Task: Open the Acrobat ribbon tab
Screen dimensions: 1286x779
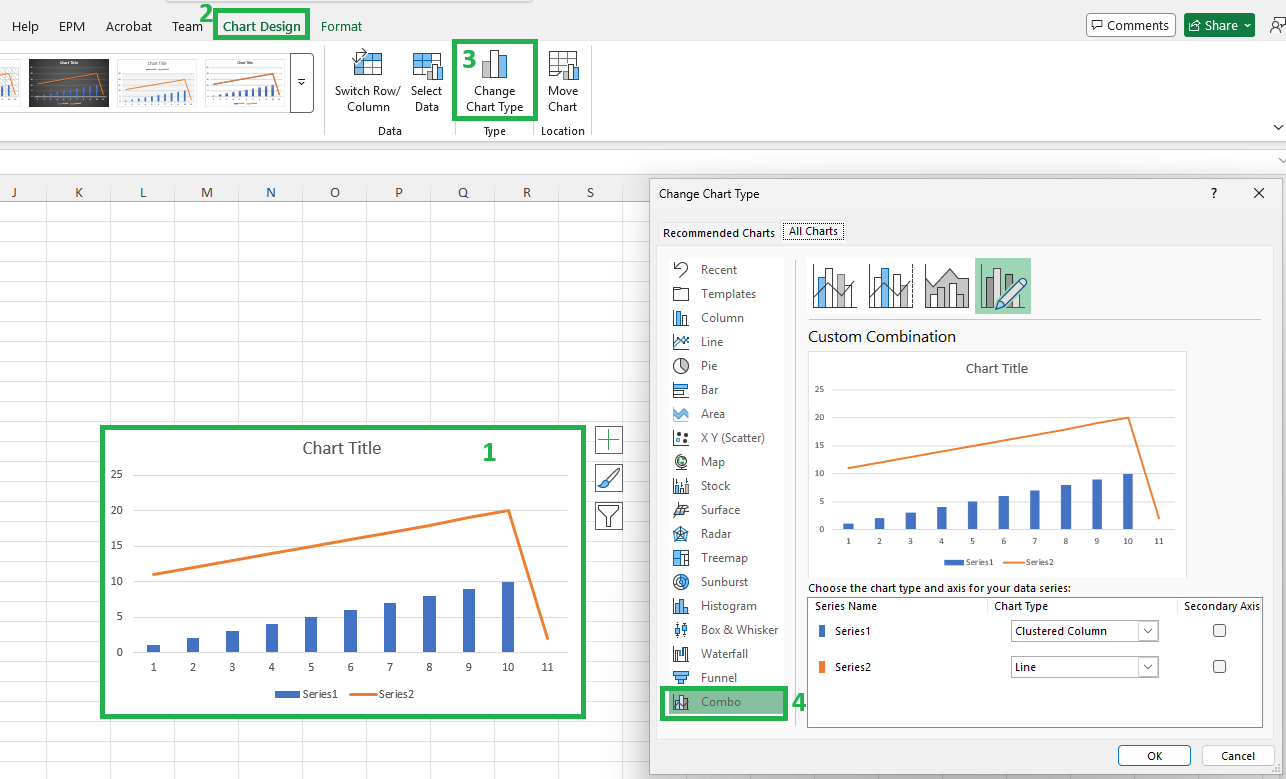Action: [129, 26]
